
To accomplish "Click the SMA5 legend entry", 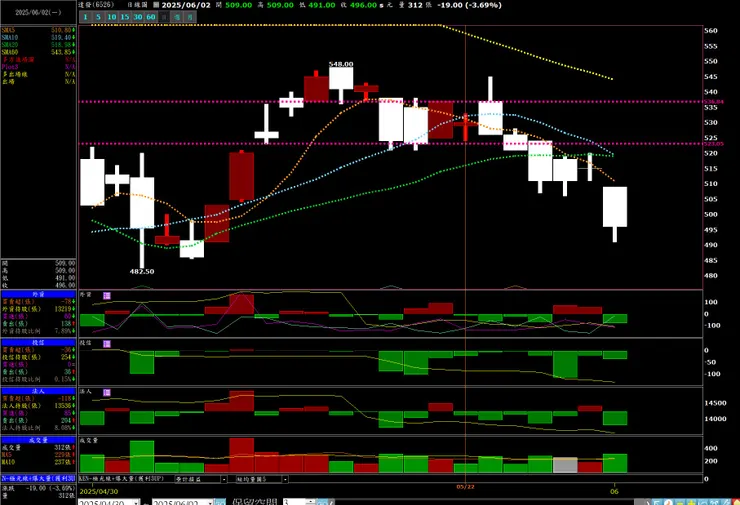I will (38, 30).
